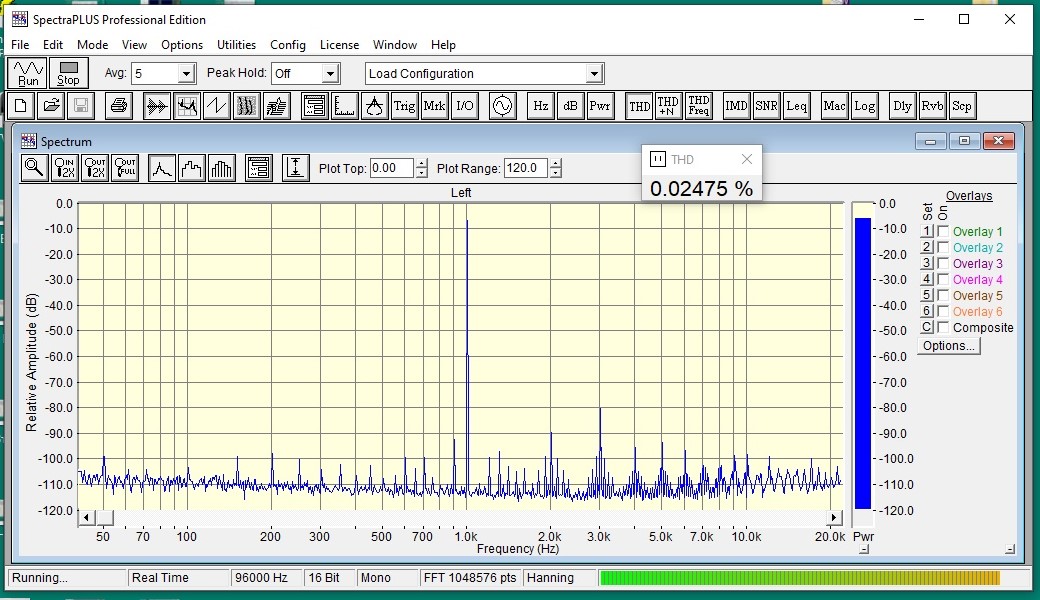Image resolution: width=1040 pixels, height=600 pixels.
Task: Open the IMD measurement utility
Action: tap(736, 106)
